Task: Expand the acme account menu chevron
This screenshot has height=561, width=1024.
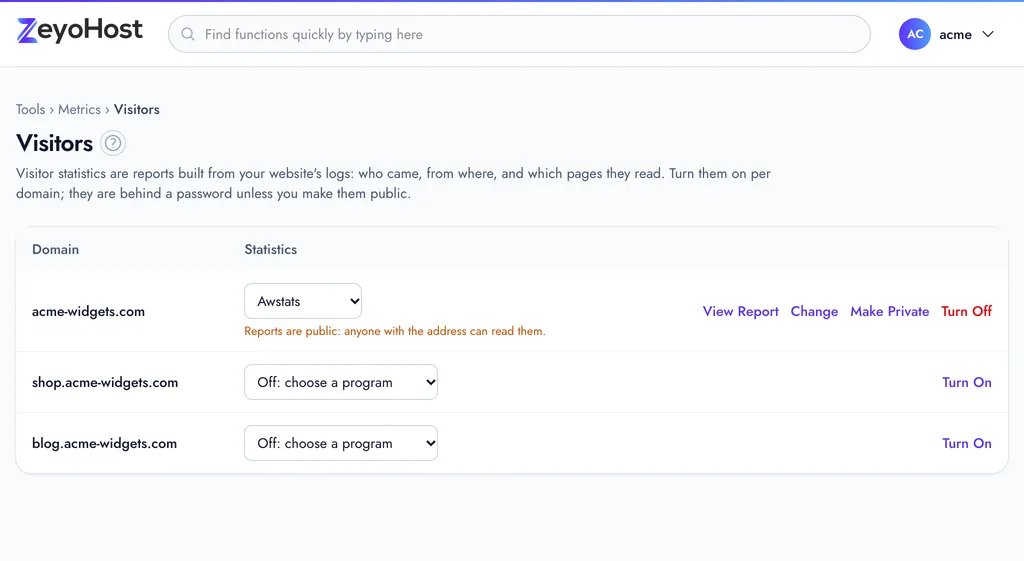Action: click(988, 34)
